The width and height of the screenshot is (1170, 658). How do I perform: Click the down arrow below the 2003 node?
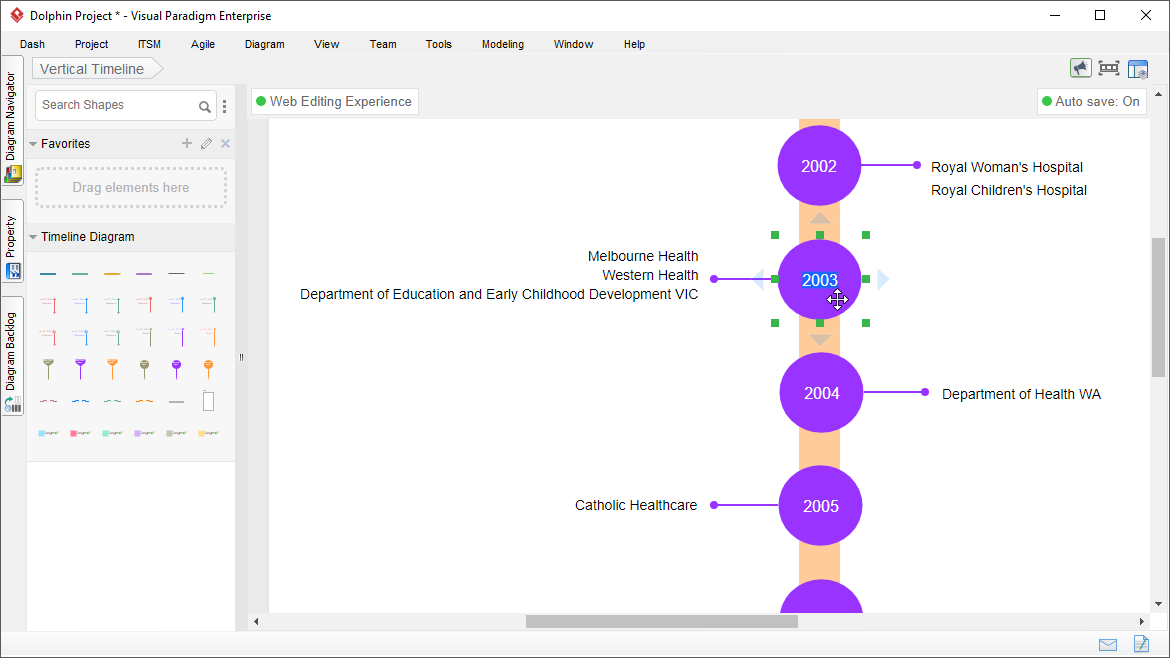pyautogui.click(x=820, y=340)
